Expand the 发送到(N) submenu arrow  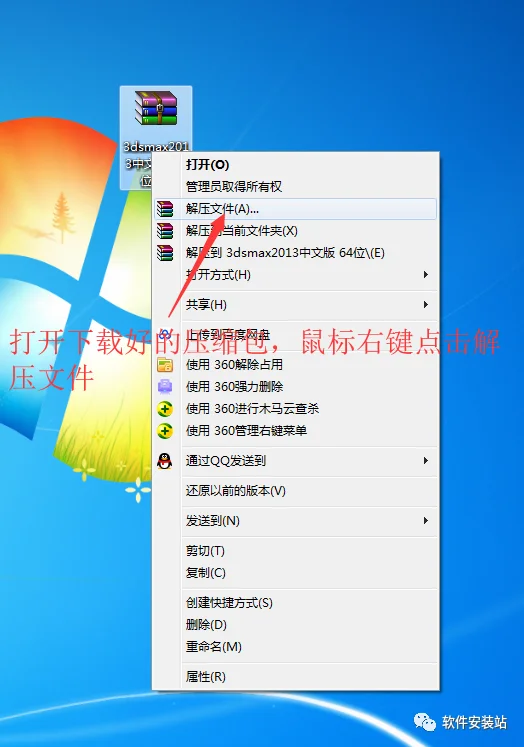click(426, 521)
